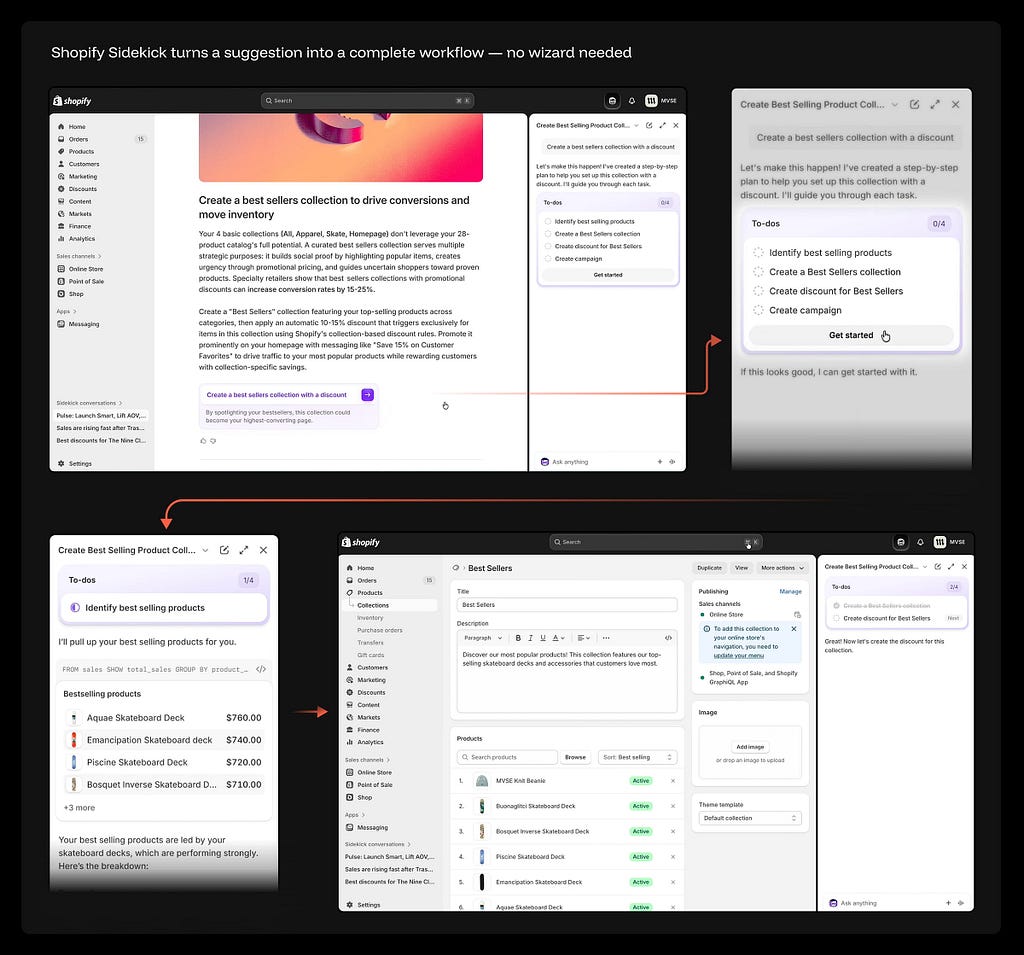The image size is (1024, 955).
Task: Click Browse button in Products section
Action: coord(575,757)
